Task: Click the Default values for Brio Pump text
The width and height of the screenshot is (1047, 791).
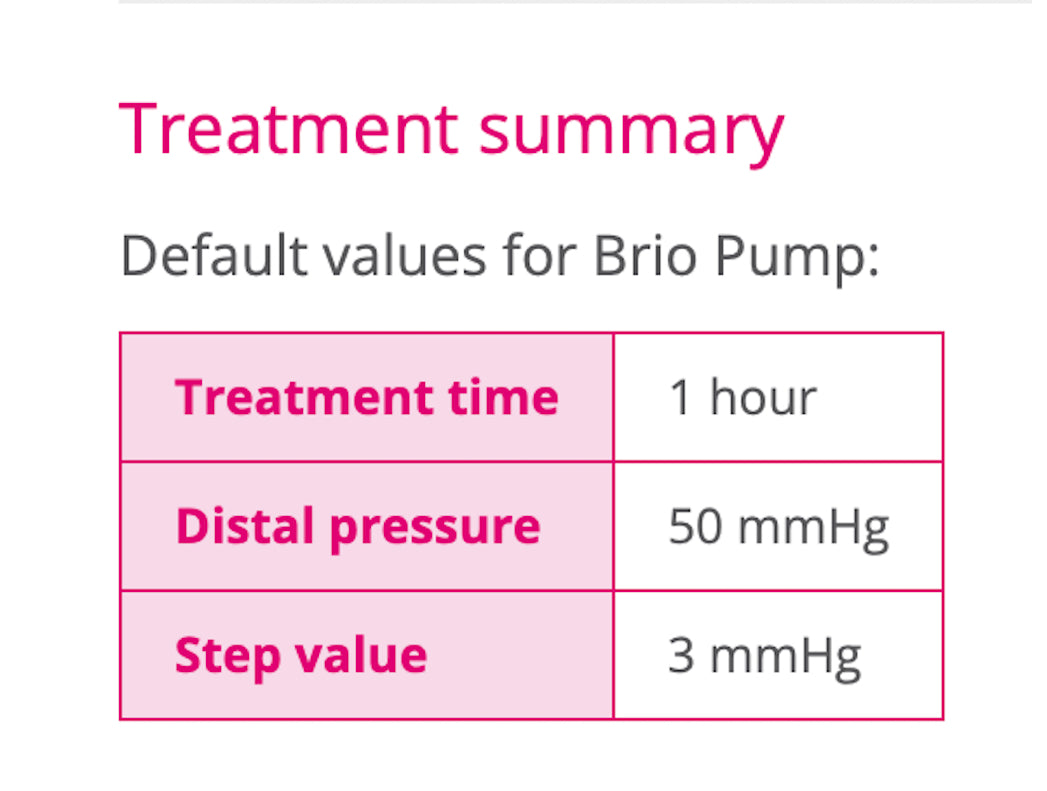Action: pos(500,256)
